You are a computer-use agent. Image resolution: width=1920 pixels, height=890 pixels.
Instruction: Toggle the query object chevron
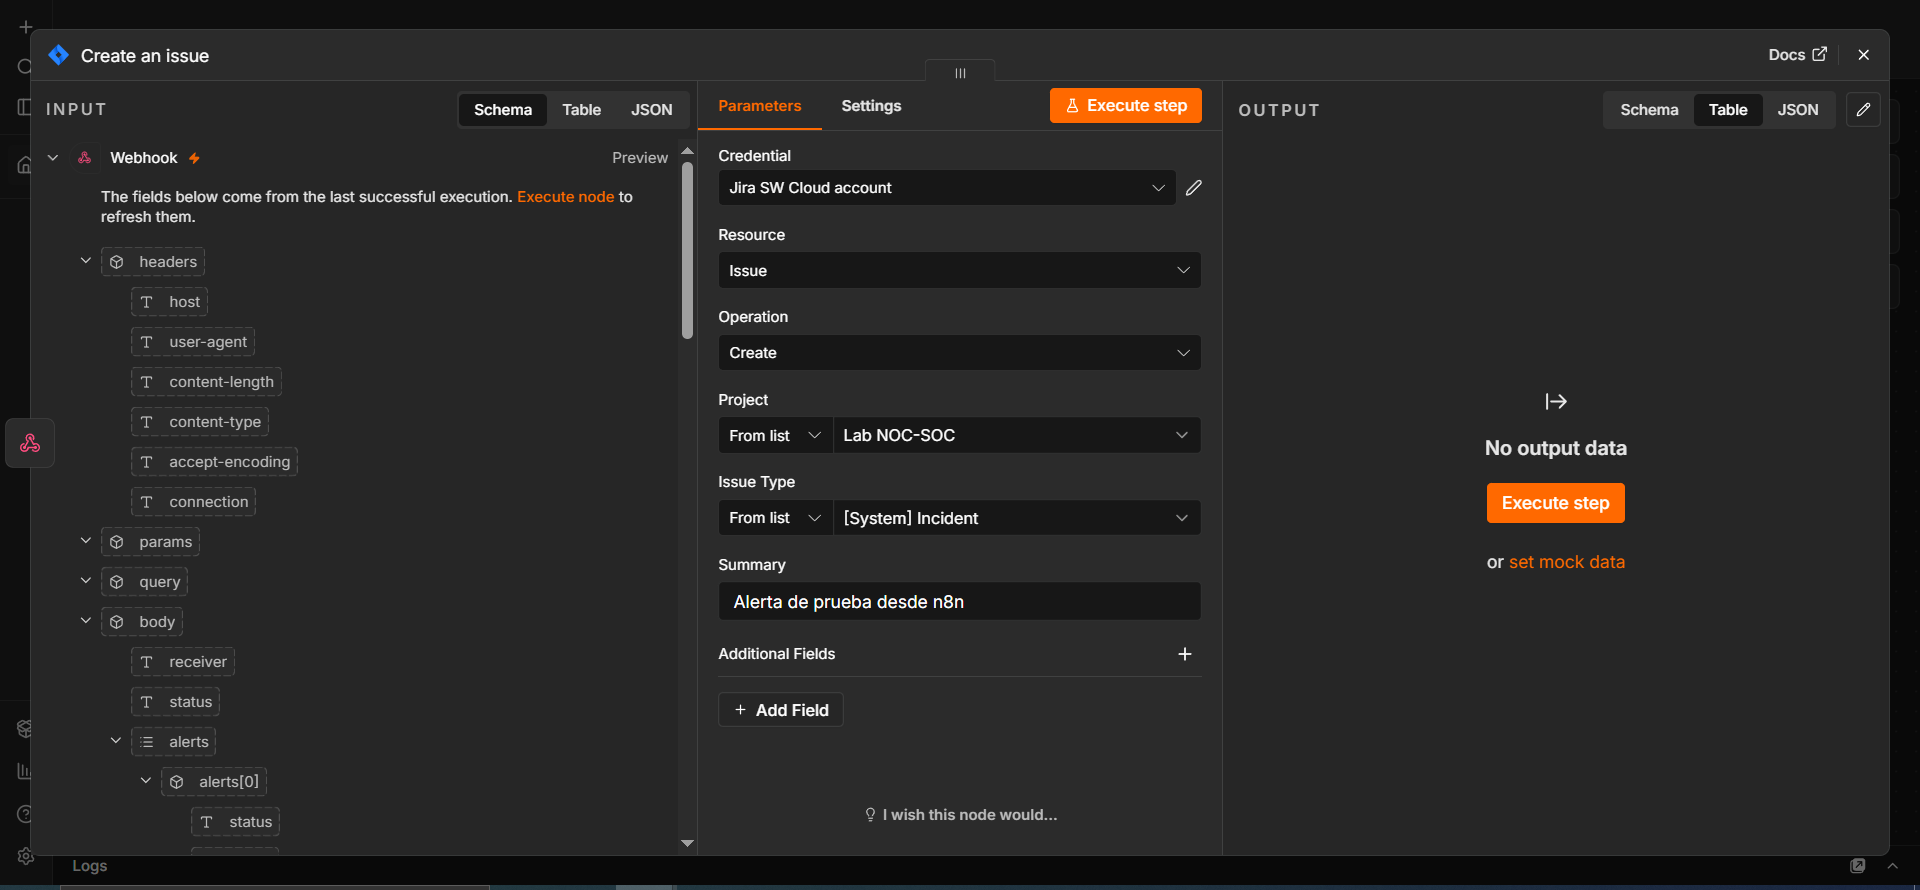coord(86,581)
